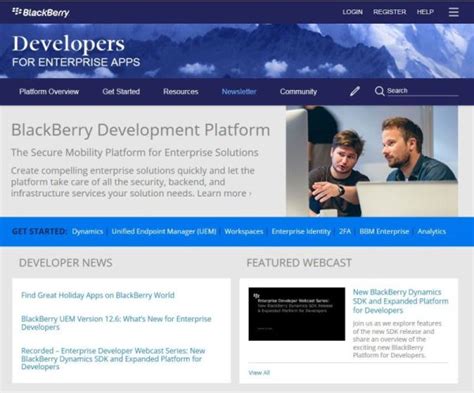Open the hamburger menu icon

coord(453,12)
